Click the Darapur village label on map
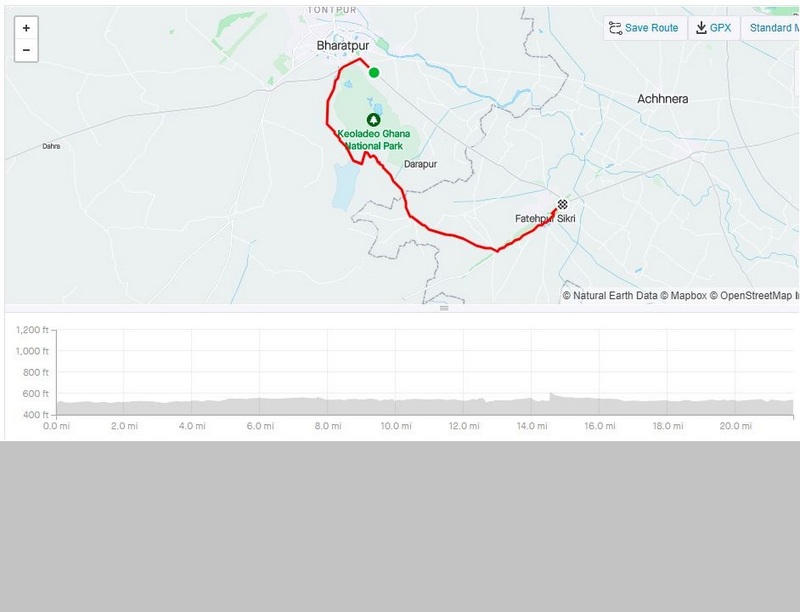The image size is (800, 612). click(421, 164)
